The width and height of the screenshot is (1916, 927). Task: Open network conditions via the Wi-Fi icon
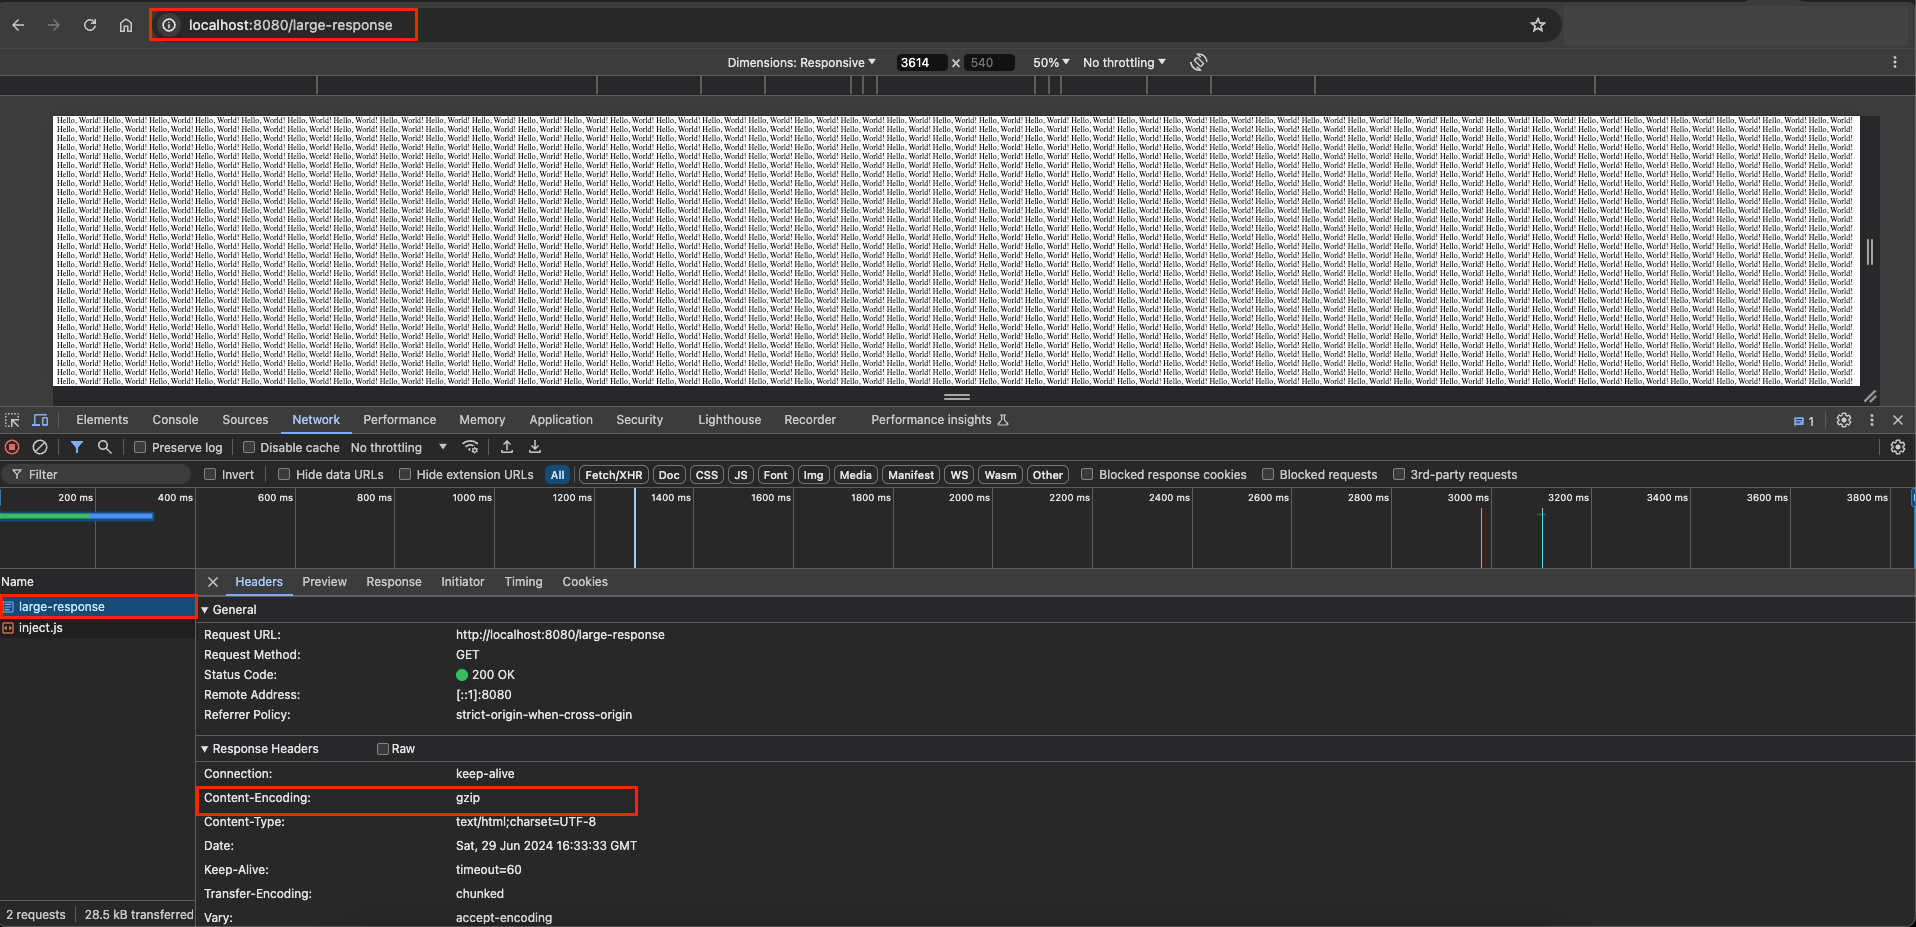point(470,447)
